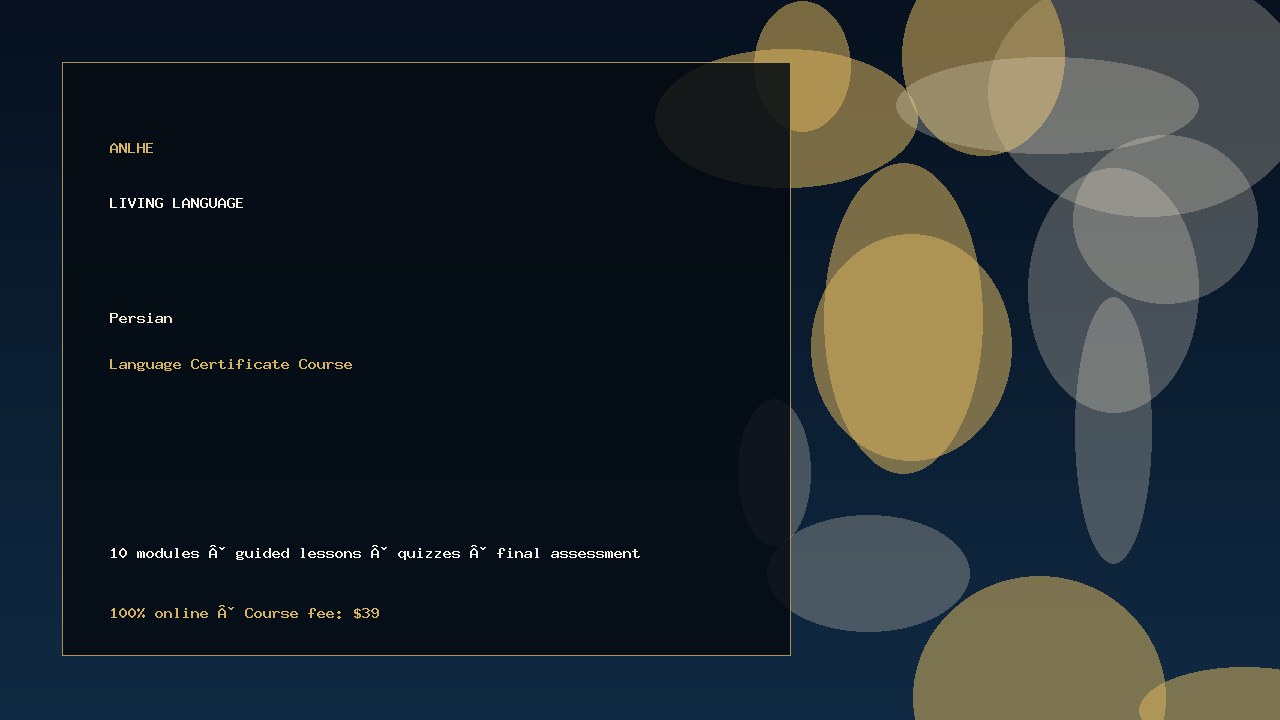This screenshot has height=720, width=1280.
Task: Click the ANLHE brand name
Action: tap(131, 148)
